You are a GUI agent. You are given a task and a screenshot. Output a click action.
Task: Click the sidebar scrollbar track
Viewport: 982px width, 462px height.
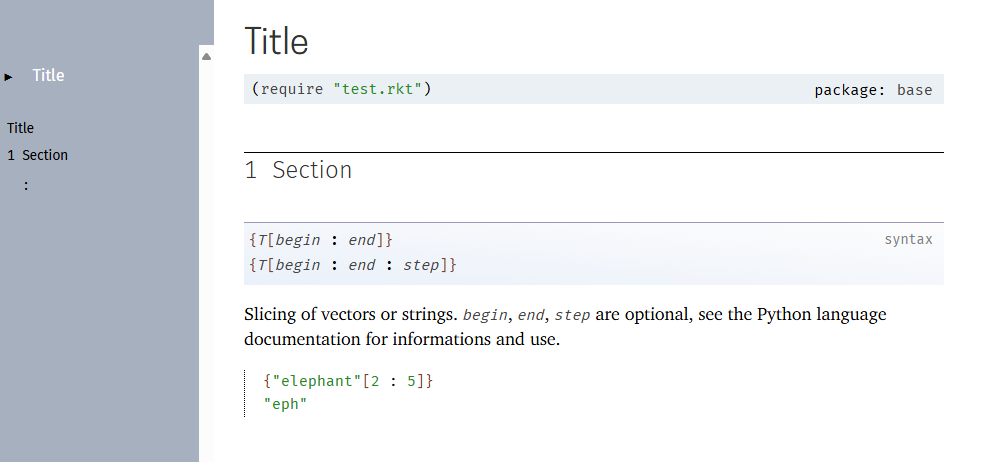(207, 250)
